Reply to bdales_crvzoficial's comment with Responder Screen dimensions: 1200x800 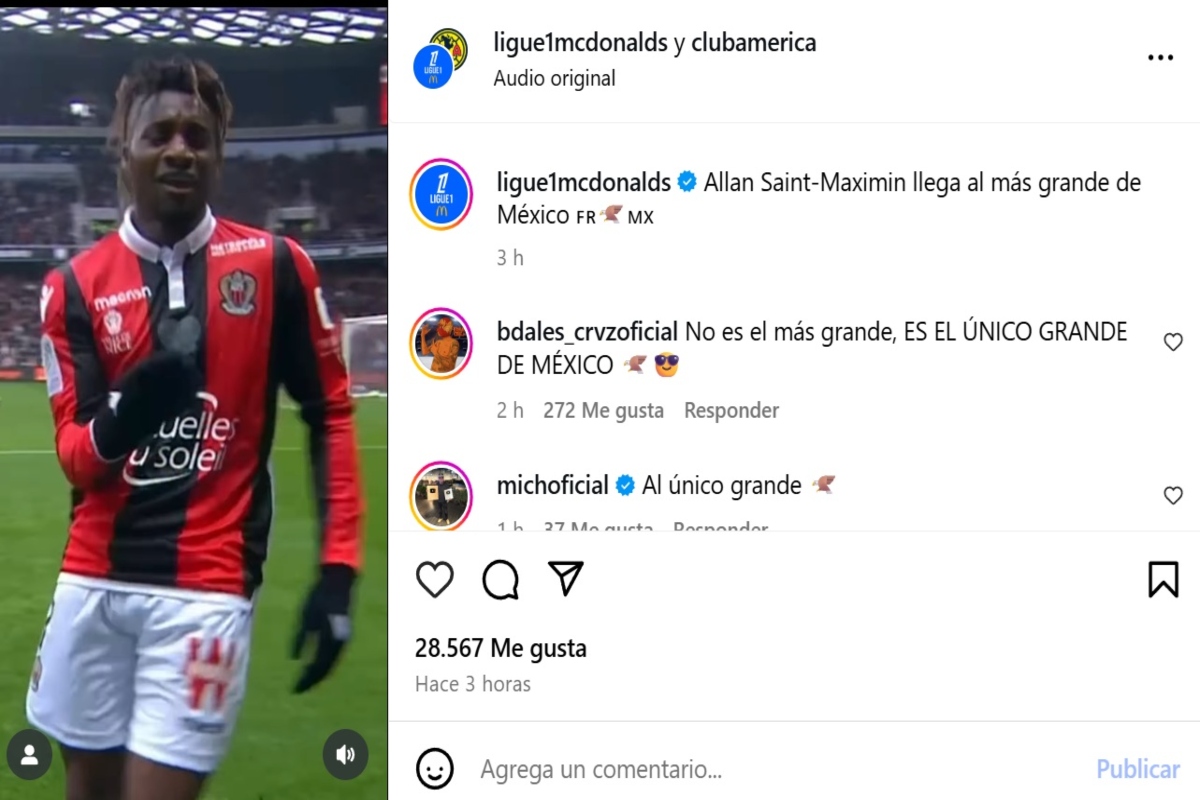[x=731, y=410]
